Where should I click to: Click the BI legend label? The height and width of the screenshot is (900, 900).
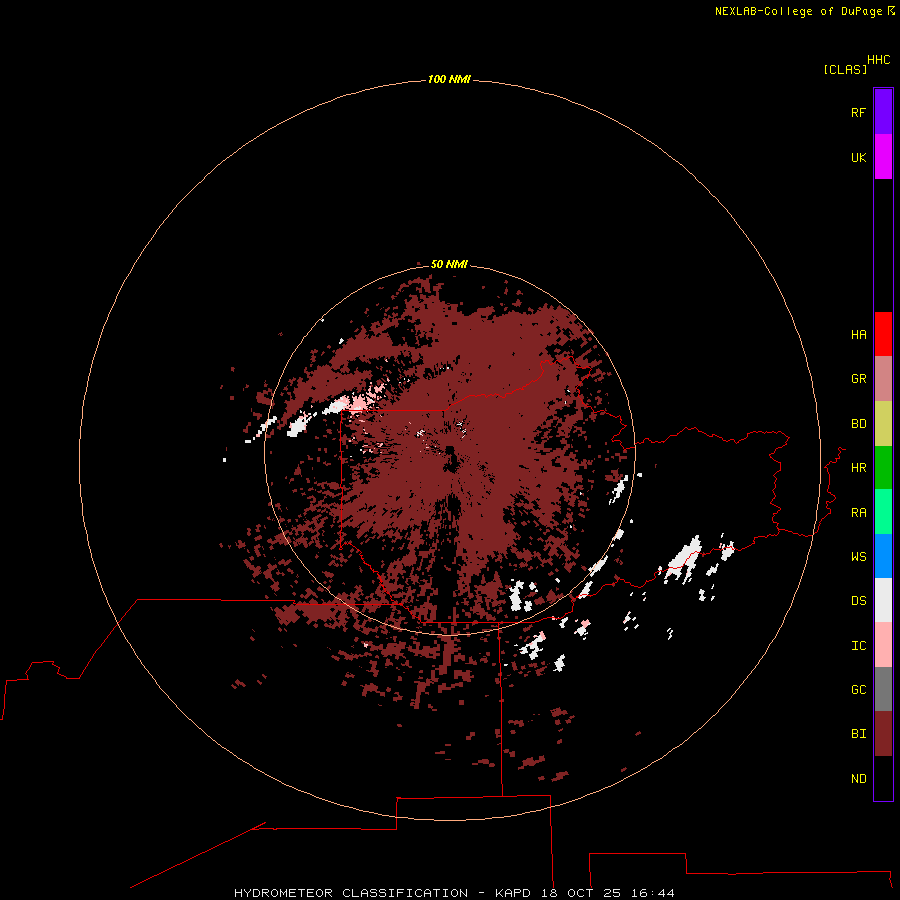tap(858, 734)
